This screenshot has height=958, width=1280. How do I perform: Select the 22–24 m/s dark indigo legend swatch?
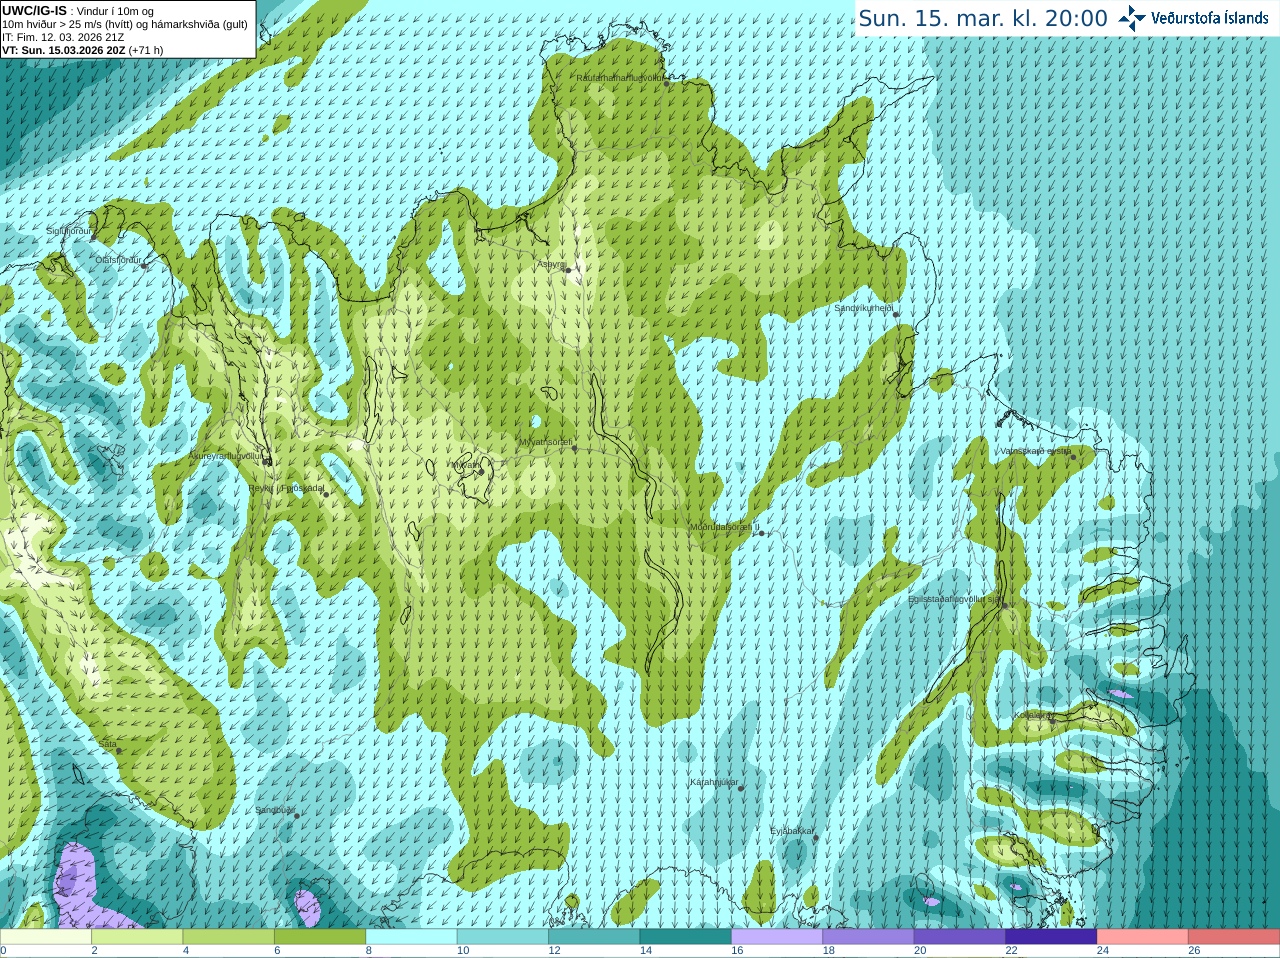click(1051, 937)
